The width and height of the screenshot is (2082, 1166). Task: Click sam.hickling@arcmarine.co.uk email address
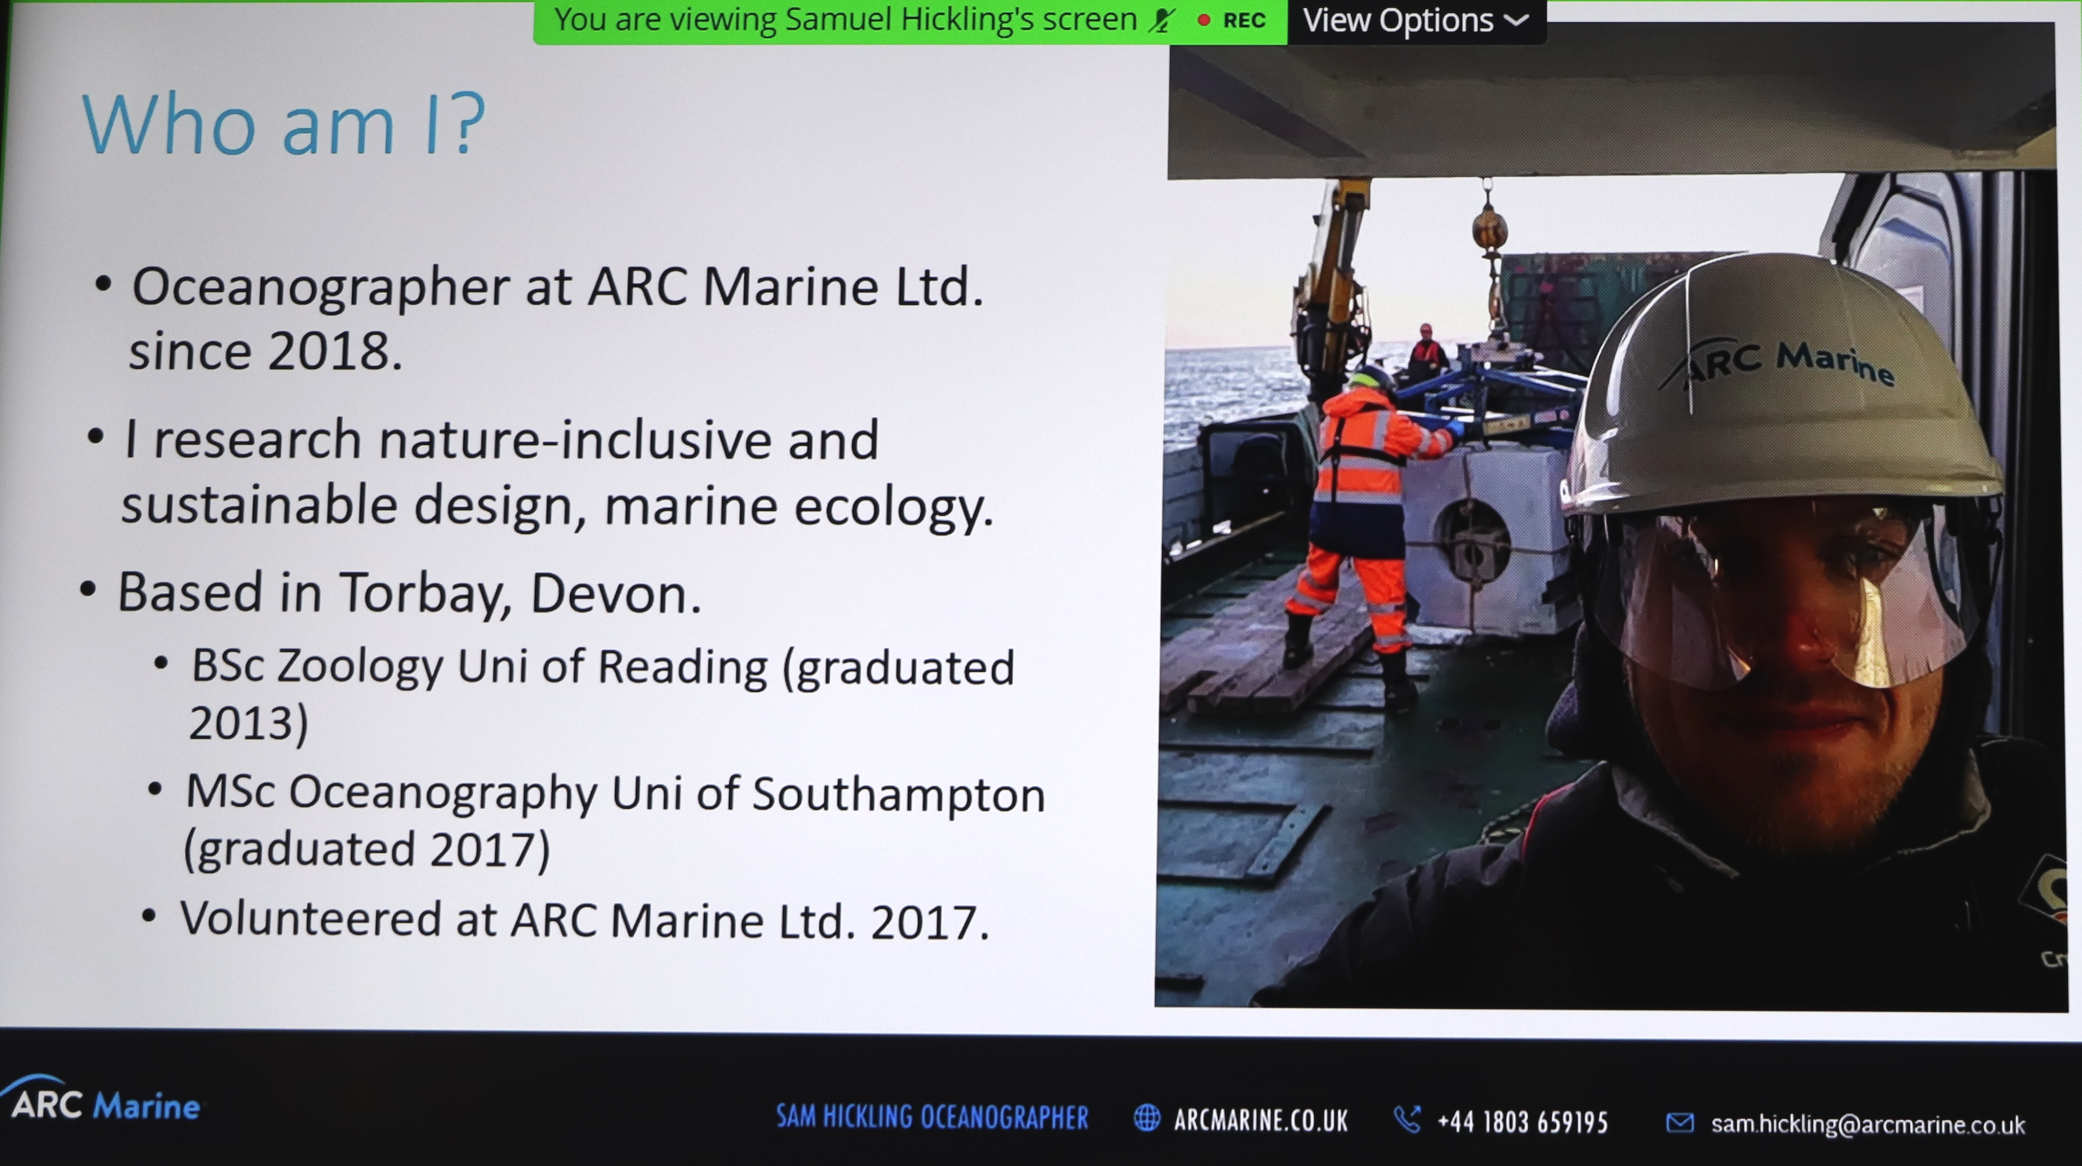point(1868,1124)
